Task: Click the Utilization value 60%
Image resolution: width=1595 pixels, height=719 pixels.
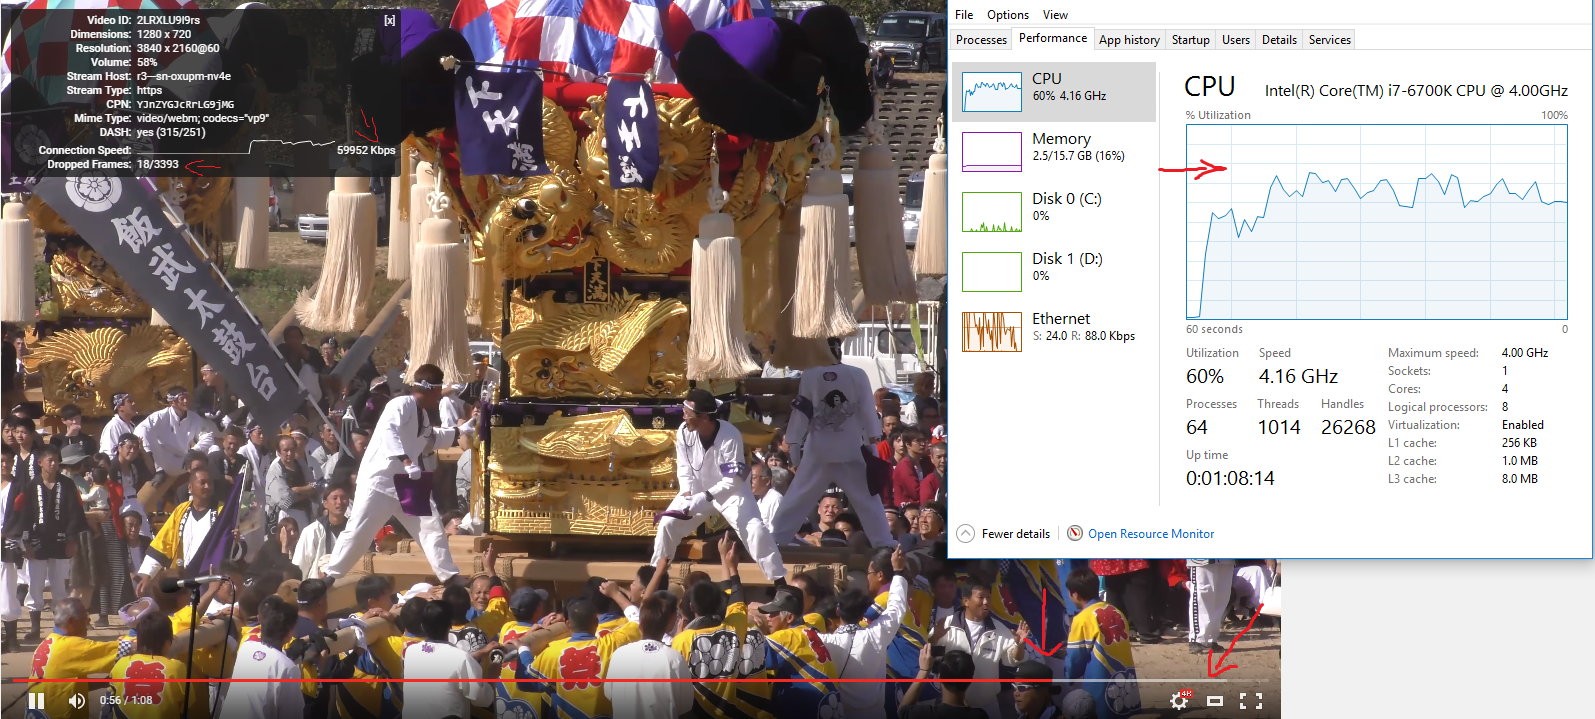Action: coord(1205,376)
